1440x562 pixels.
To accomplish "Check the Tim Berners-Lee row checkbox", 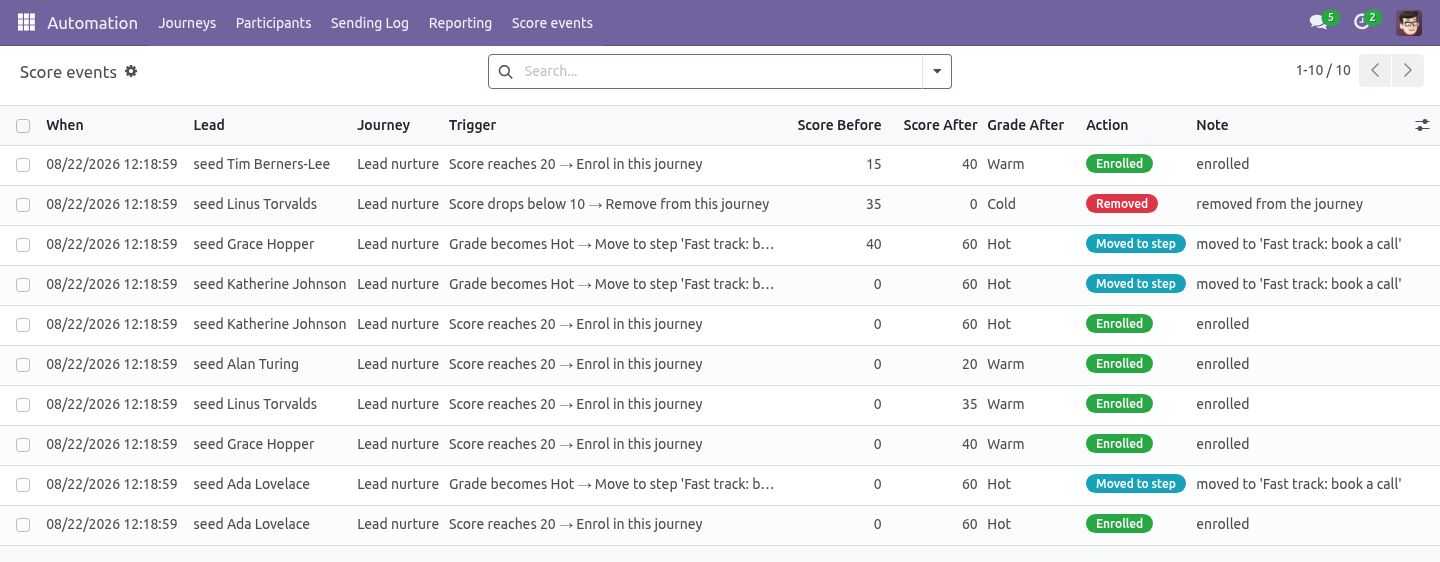I will pyautogui.click(x=23, y=165).
